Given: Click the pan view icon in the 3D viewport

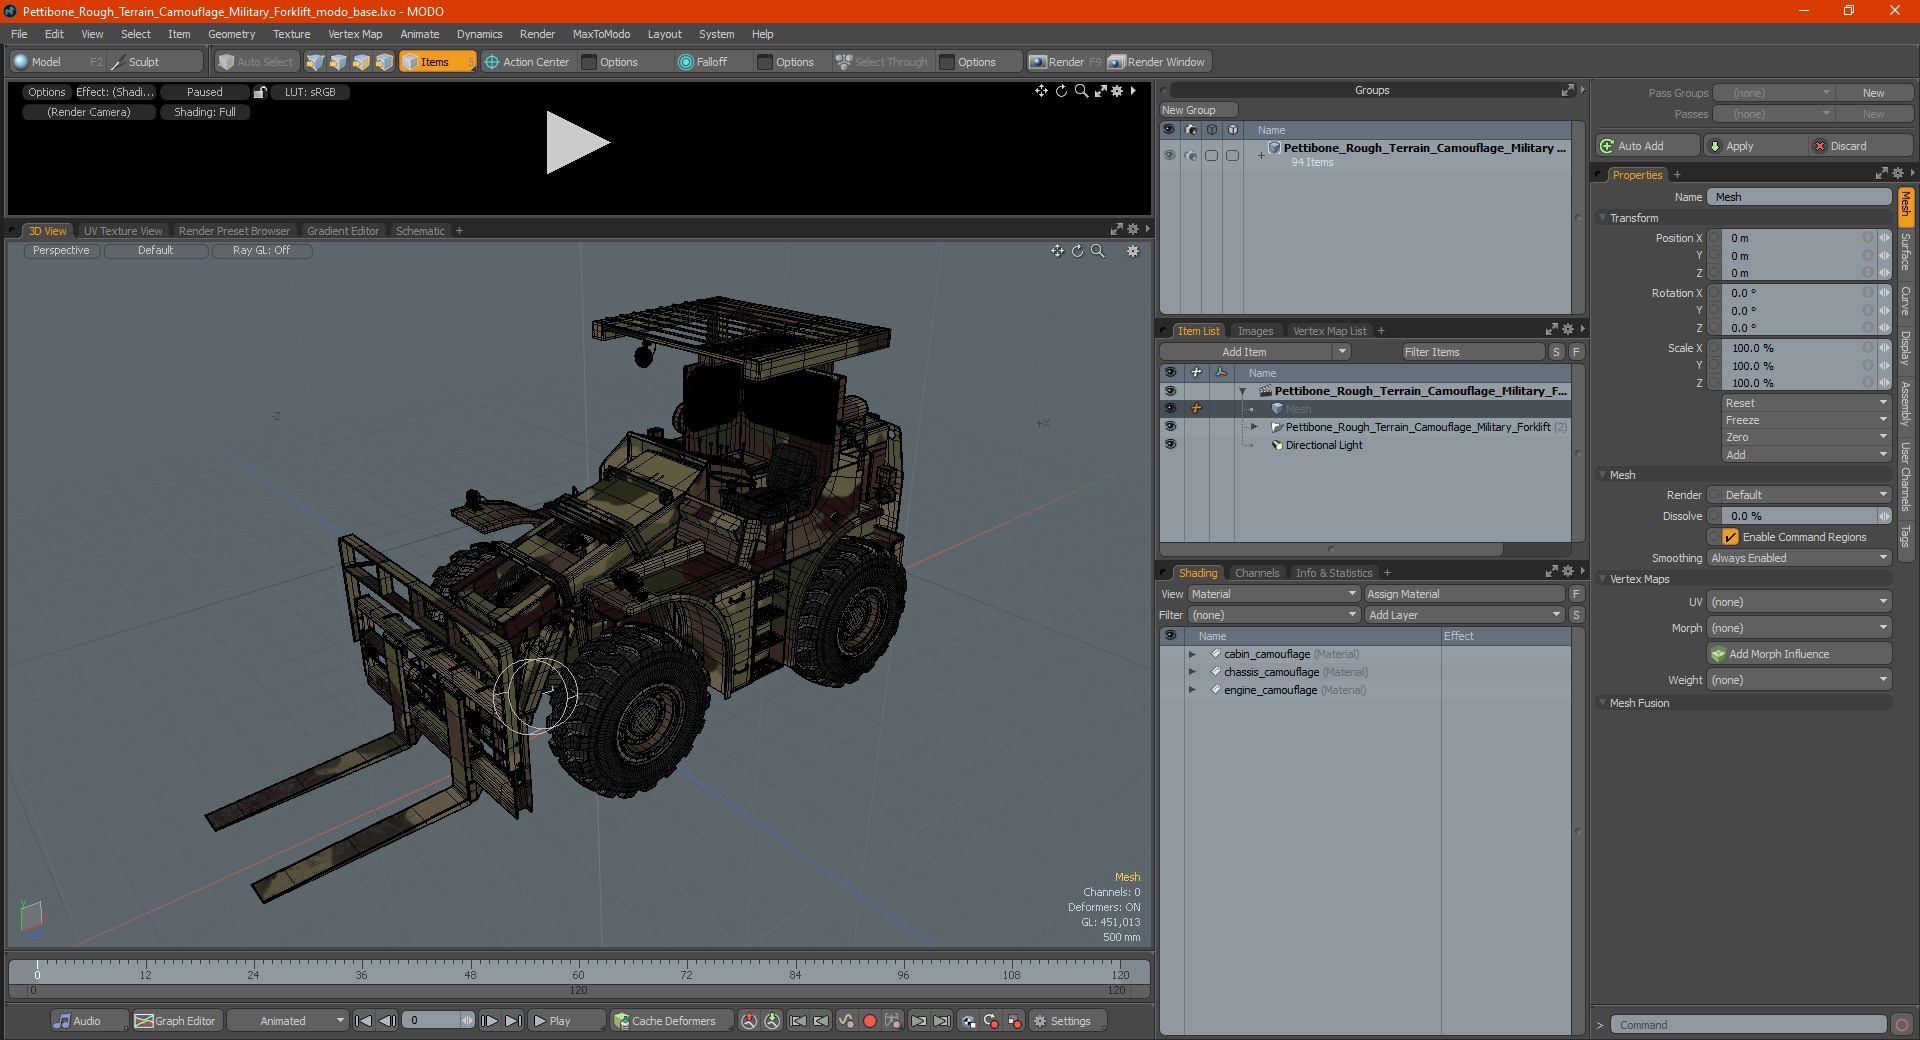Looking at the screenshot, I should [x=1057, y=251].
